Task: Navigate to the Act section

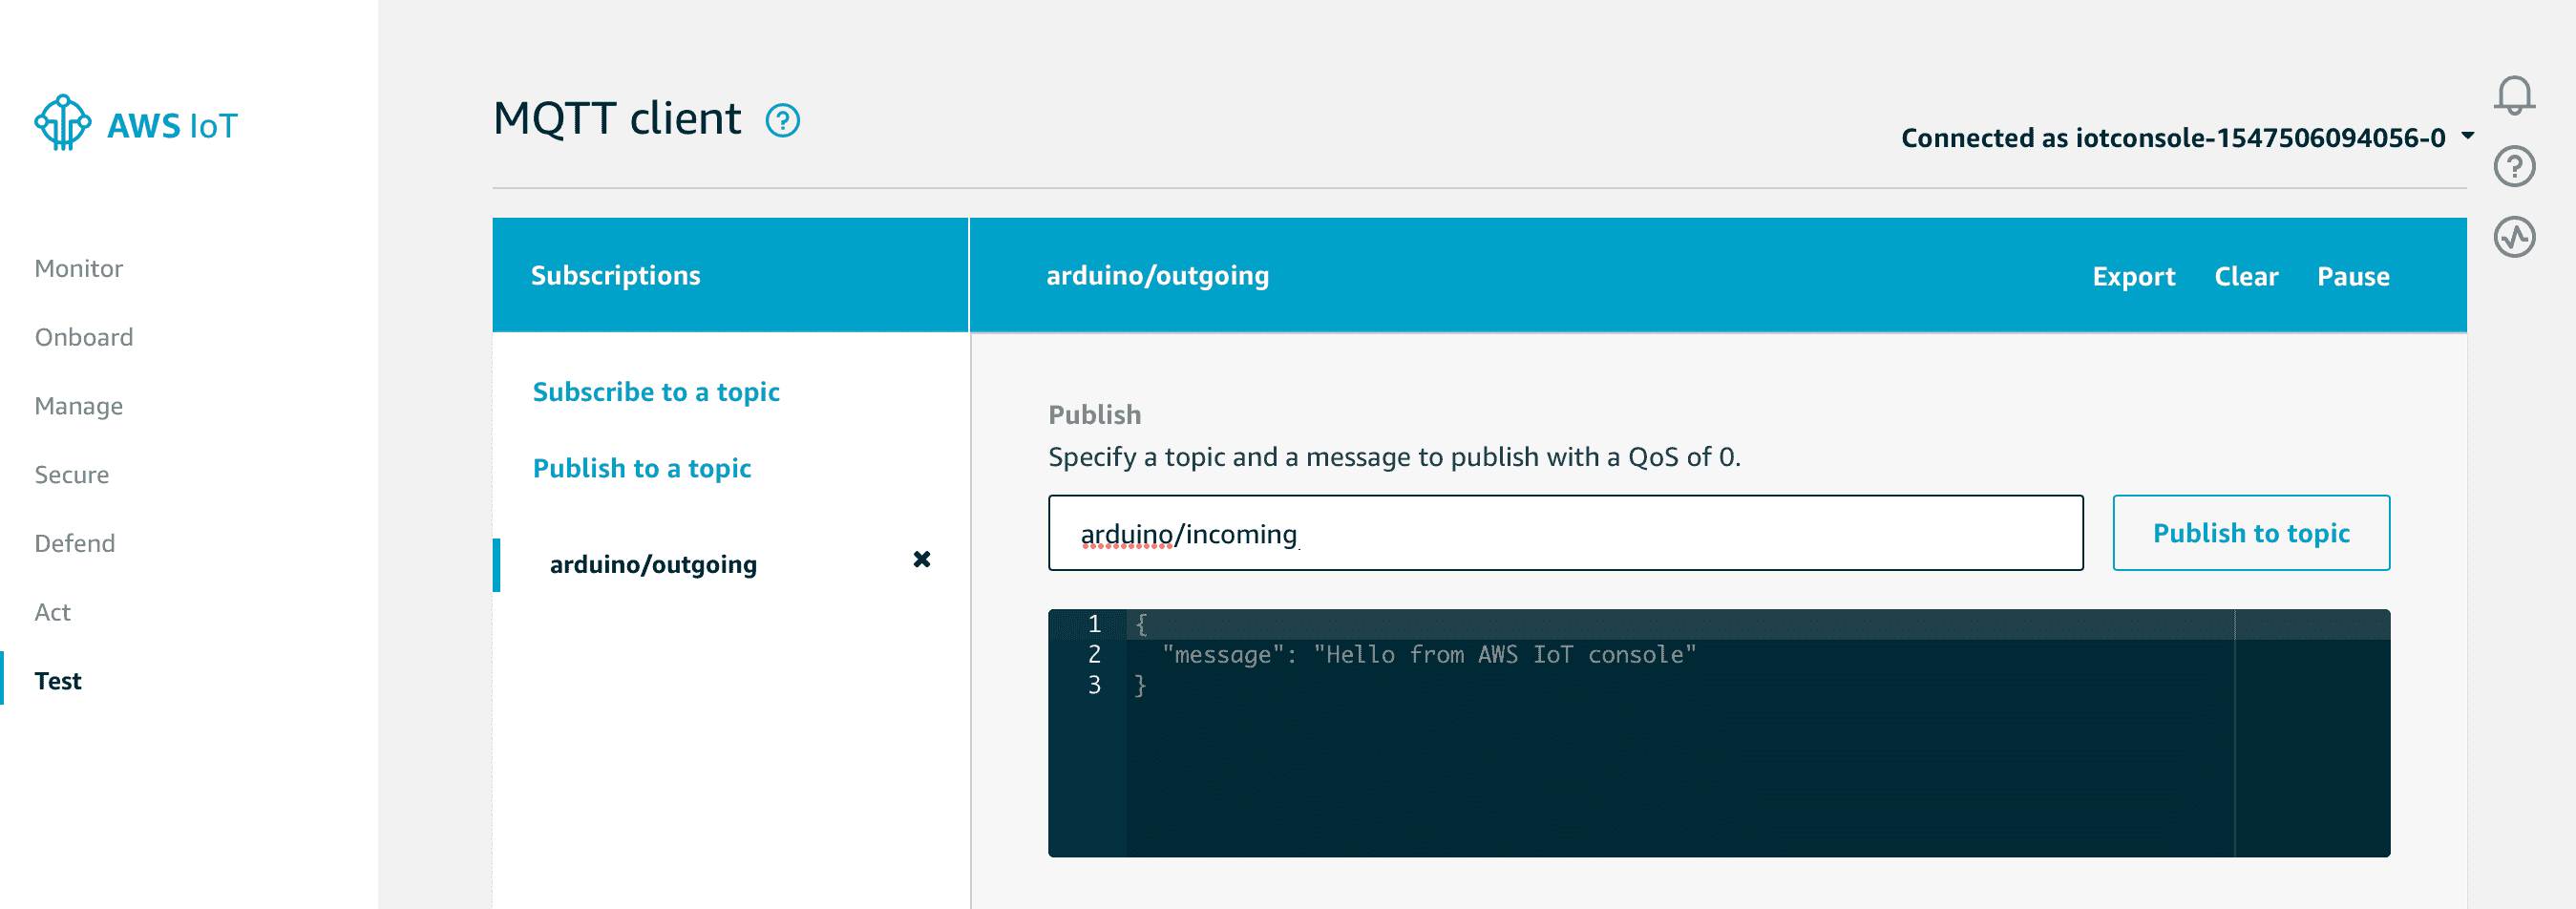Action: coord(53,612)
